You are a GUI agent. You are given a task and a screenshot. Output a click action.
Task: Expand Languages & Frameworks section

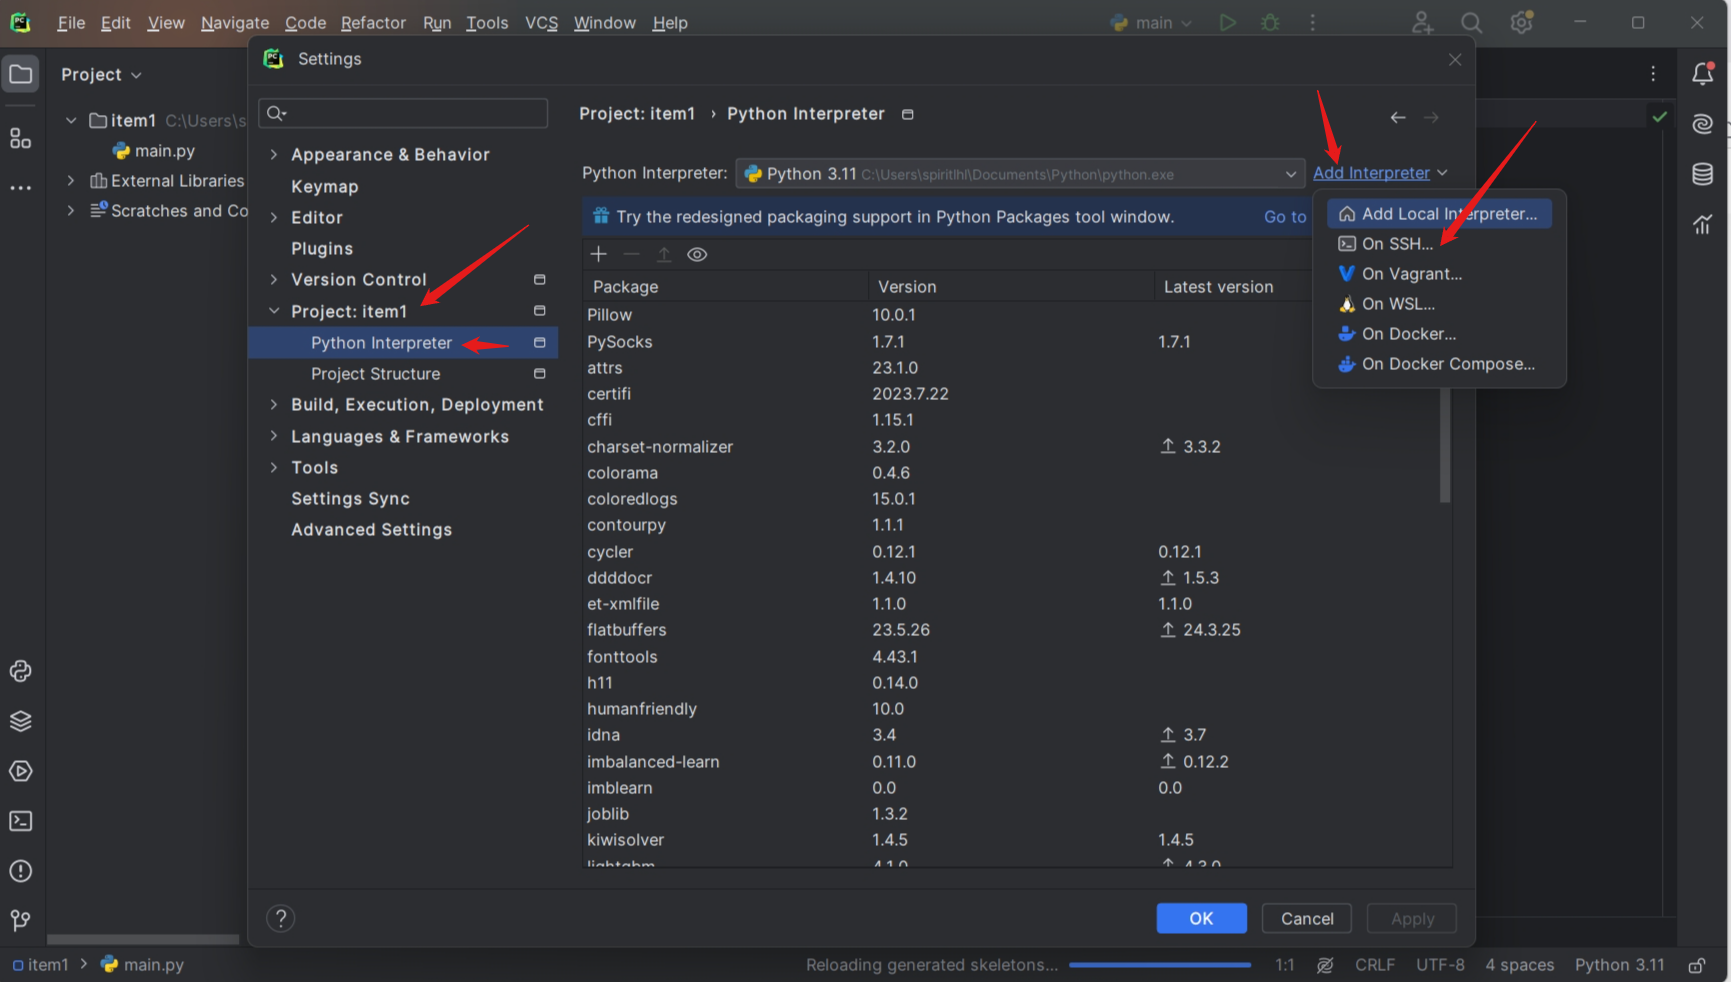(274, 436)
